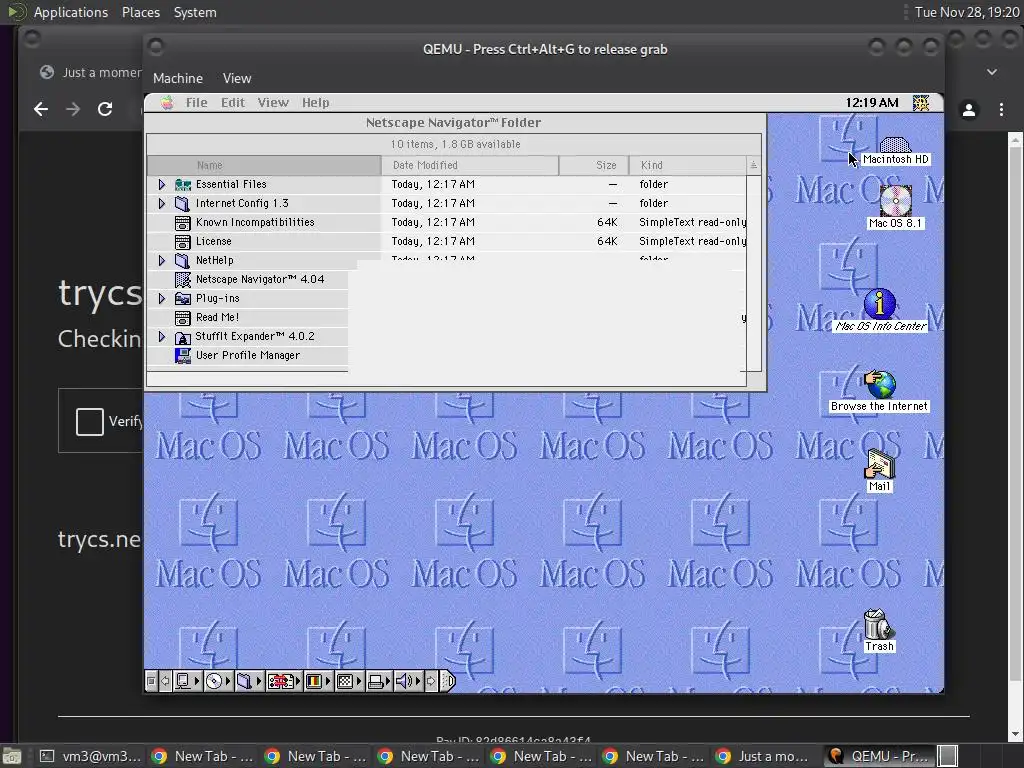
Task: Open the File menu in Mac OS
Action: pos(196,103)
